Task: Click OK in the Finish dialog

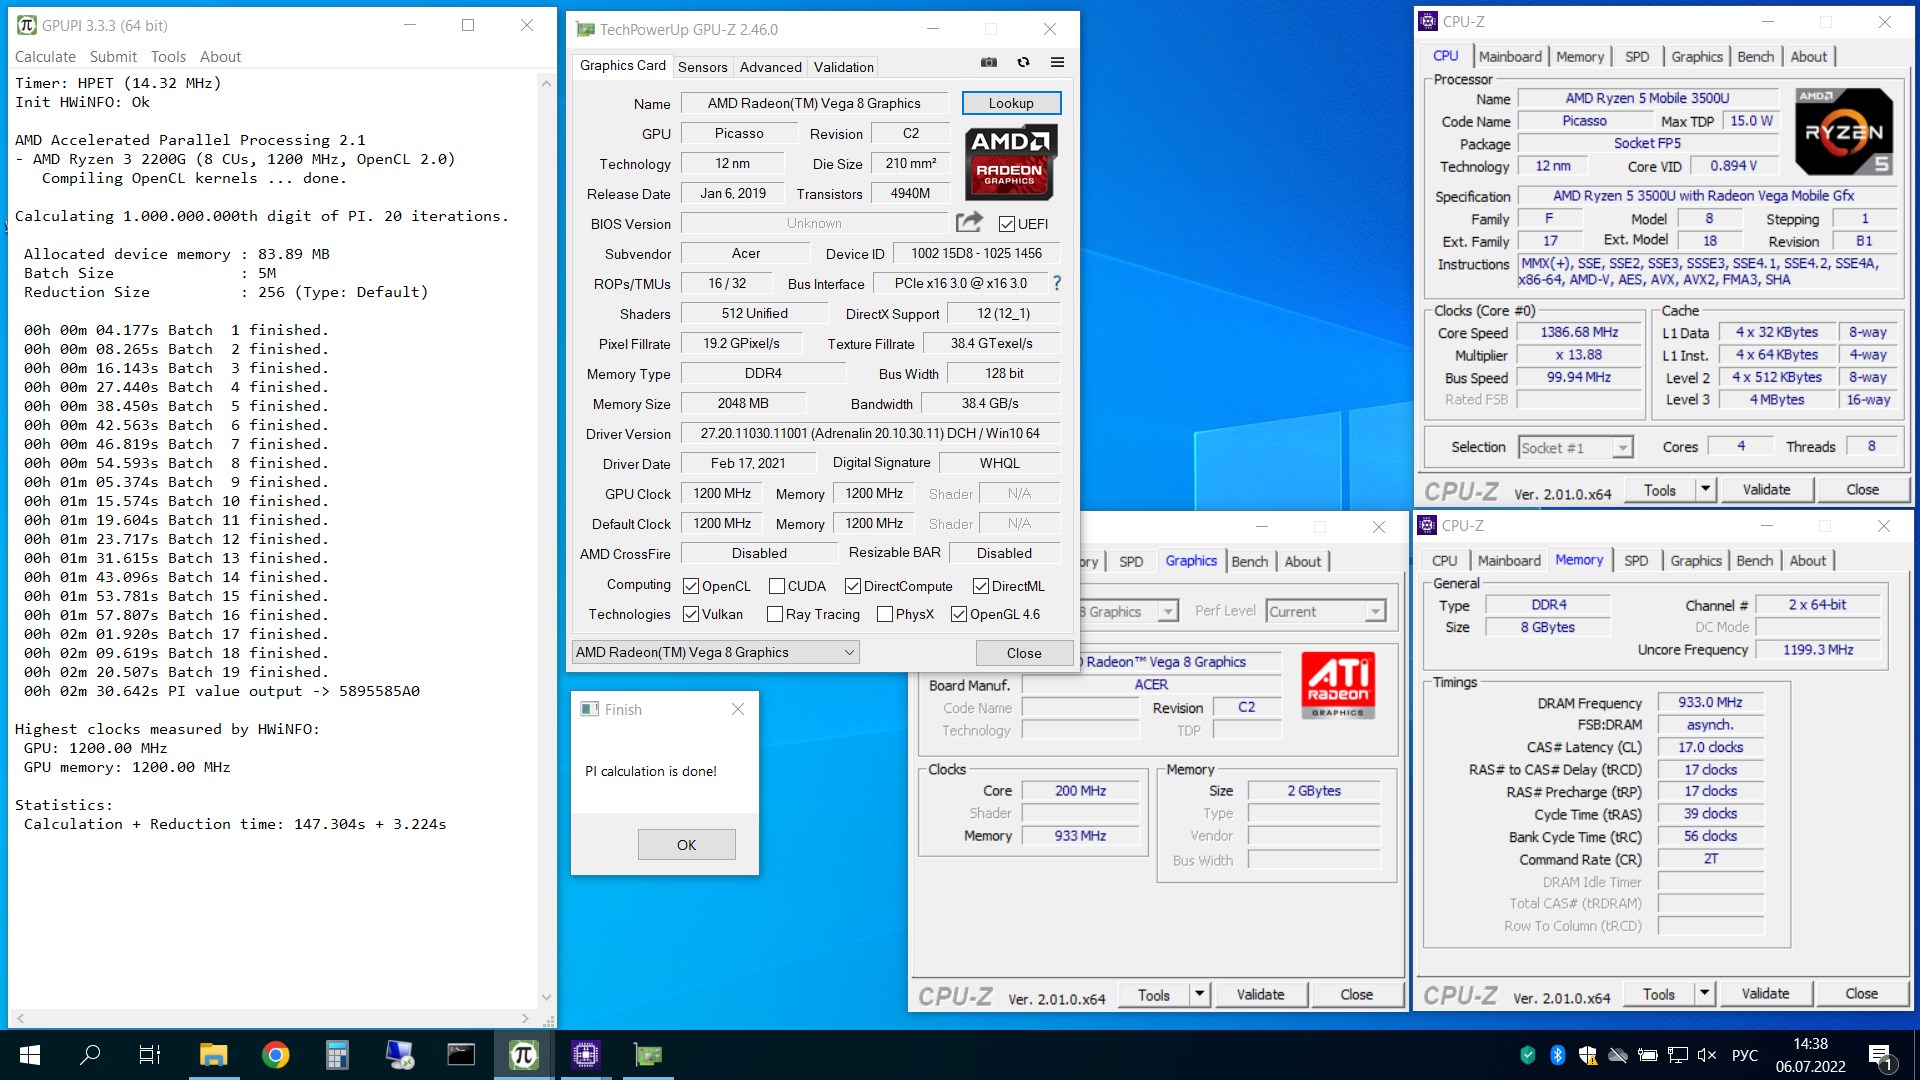Action: 686,845
